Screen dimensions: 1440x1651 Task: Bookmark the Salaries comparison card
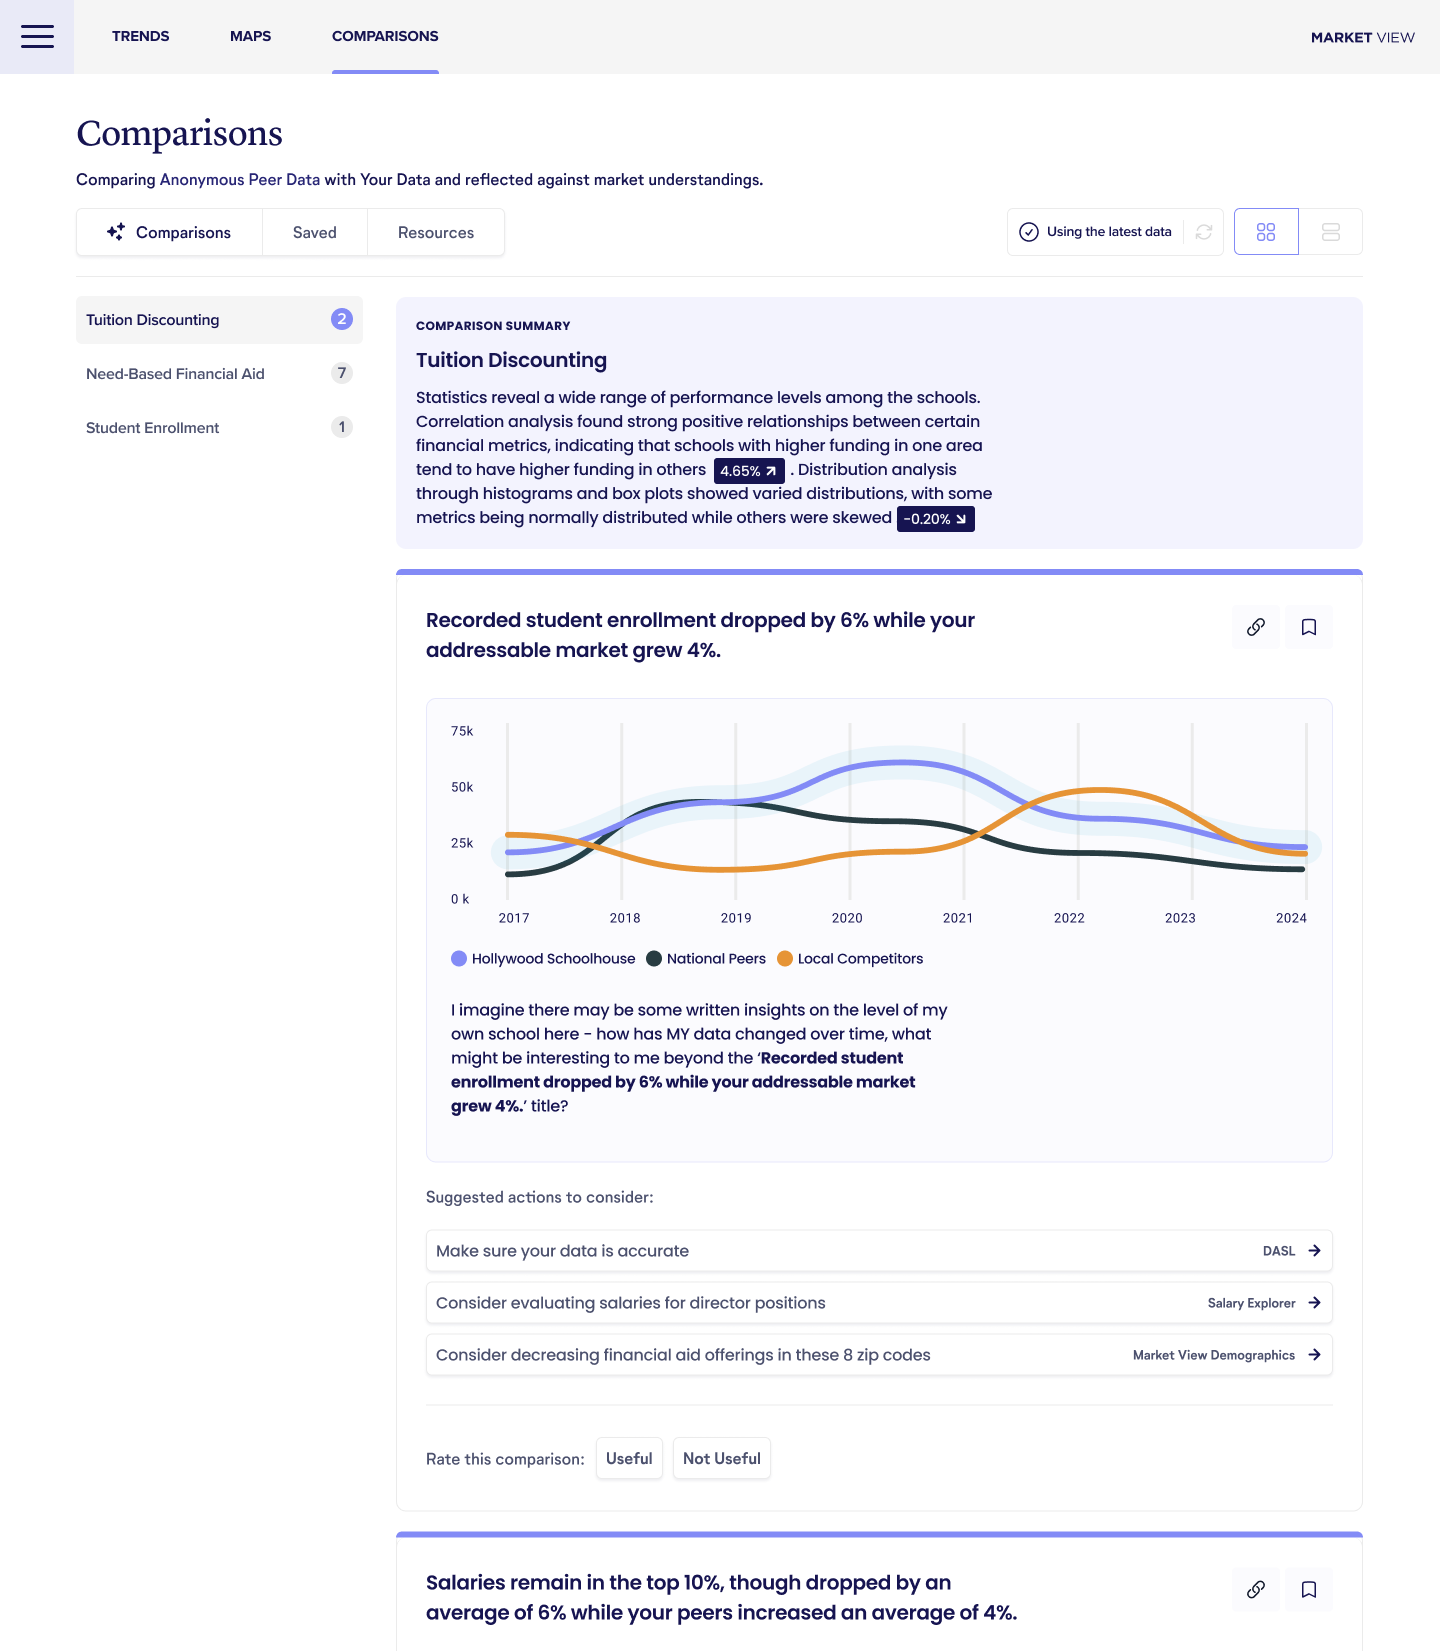point(1308,1589)
